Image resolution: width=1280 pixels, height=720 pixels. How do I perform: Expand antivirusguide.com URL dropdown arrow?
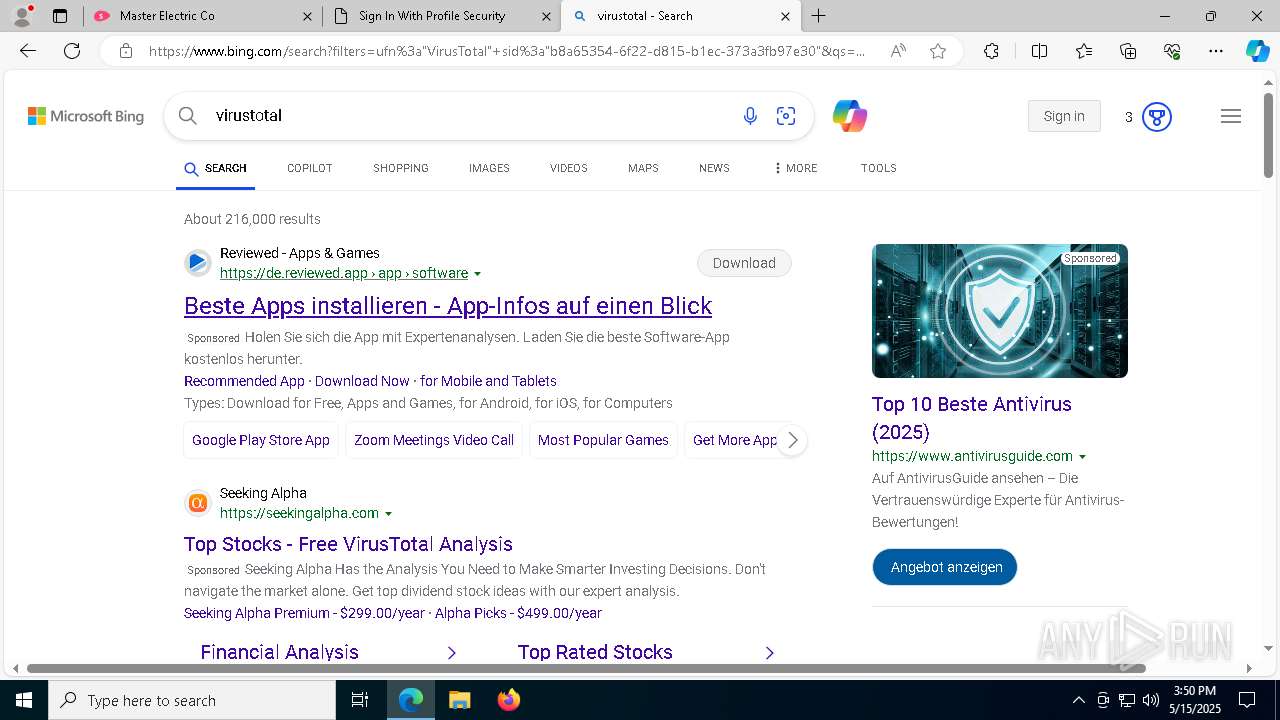[1082, 457]
